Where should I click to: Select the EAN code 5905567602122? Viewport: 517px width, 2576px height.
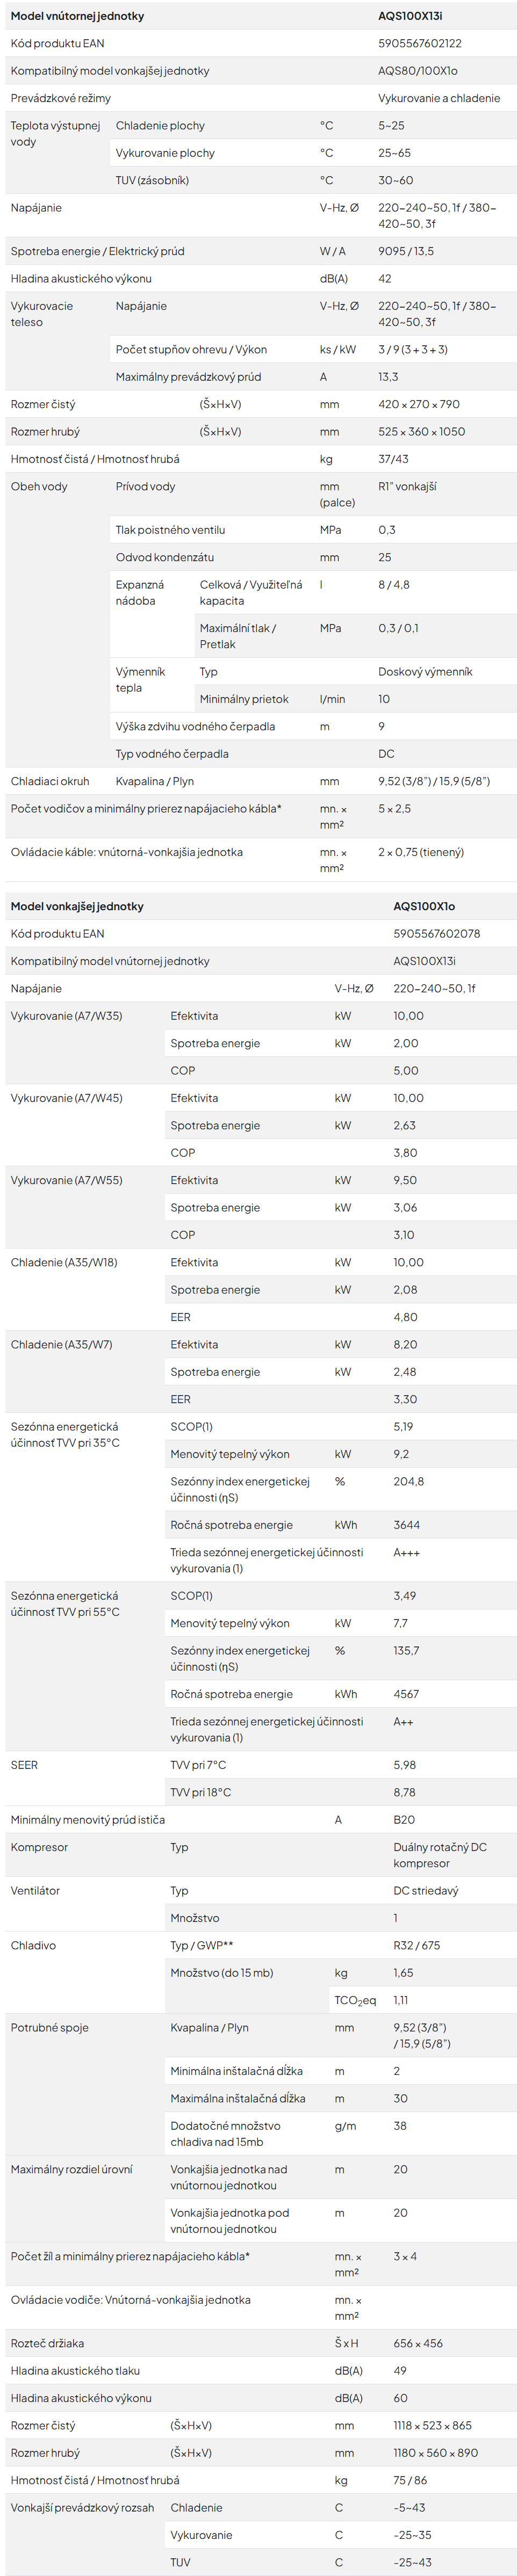[420, 43]
